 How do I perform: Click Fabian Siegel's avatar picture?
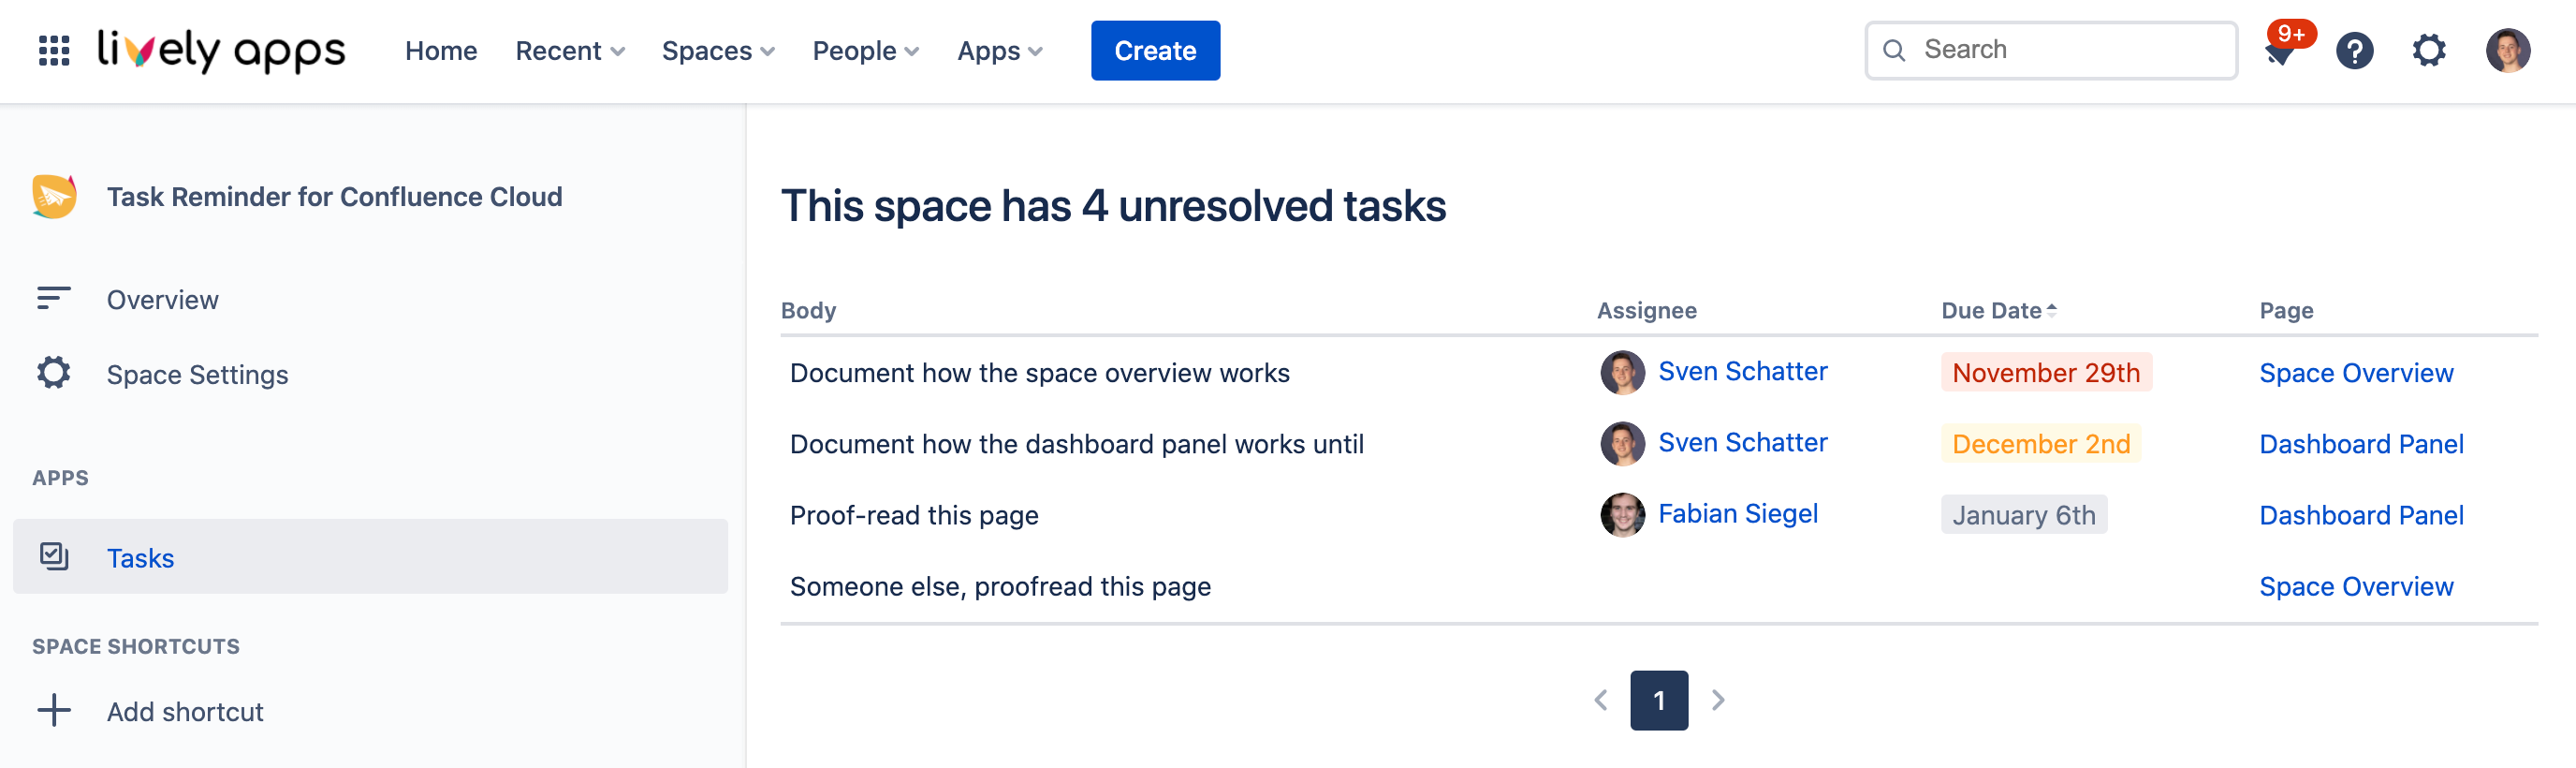1622,514
